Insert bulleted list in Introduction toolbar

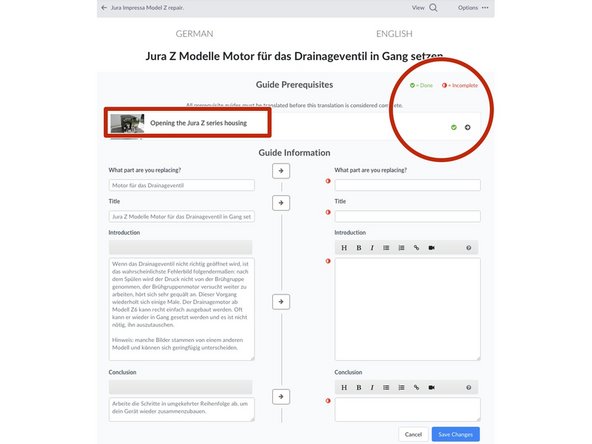point(386,248)
